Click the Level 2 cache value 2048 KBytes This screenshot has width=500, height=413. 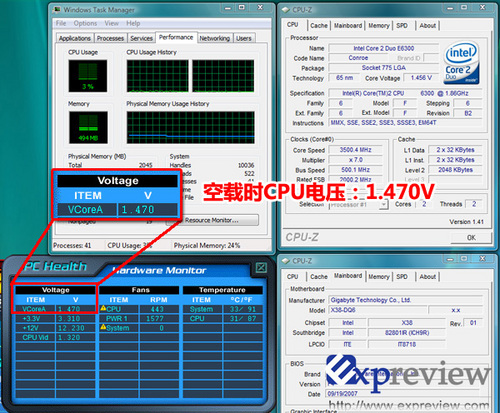(x=455, y=170)
